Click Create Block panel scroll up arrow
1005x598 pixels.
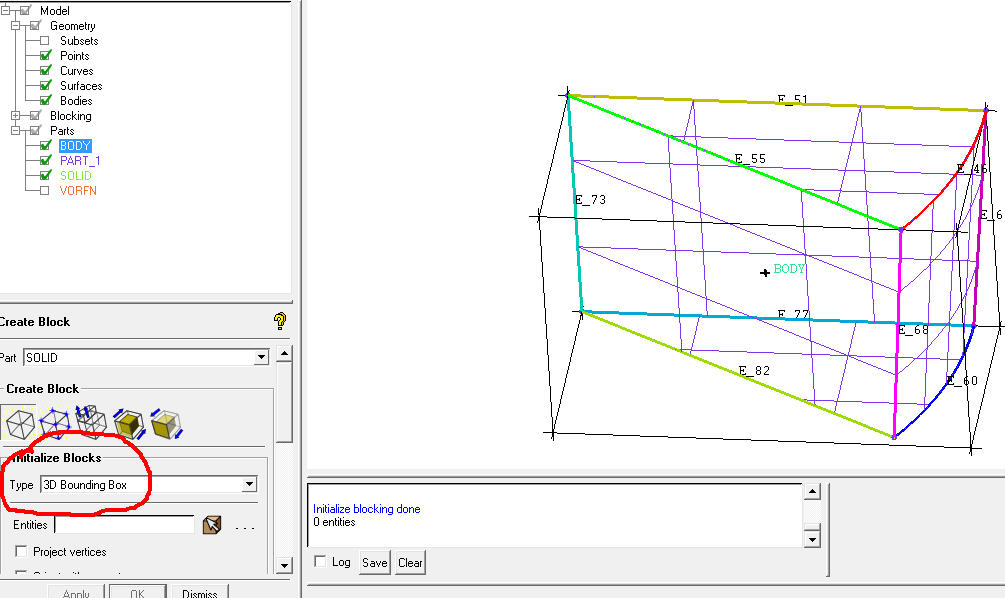284,353
